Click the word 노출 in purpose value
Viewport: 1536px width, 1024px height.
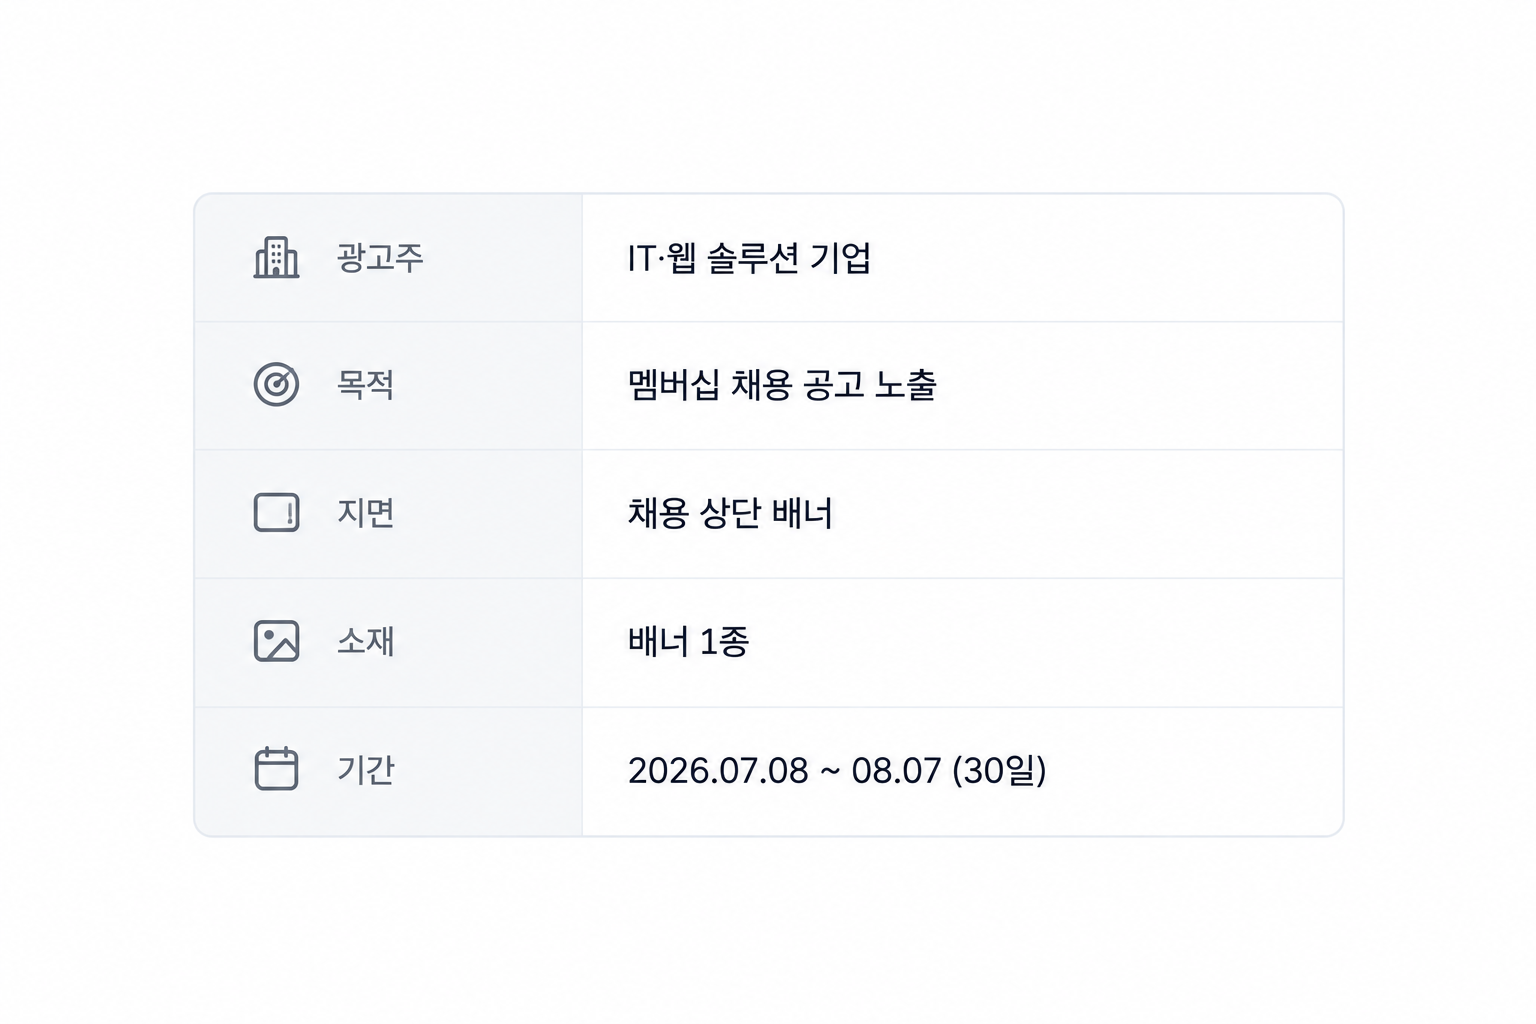point(906,385)
